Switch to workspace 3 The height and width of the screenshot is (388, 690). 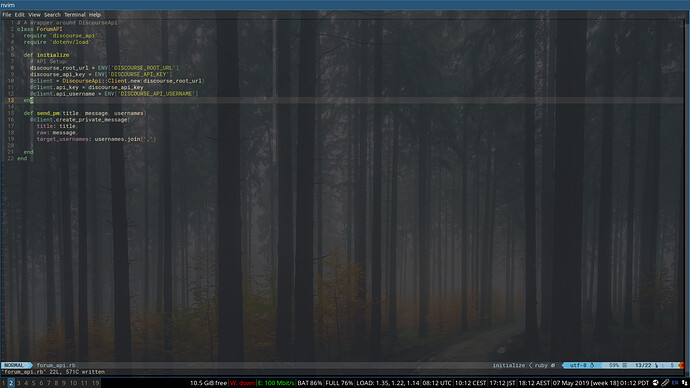point(18,383)
